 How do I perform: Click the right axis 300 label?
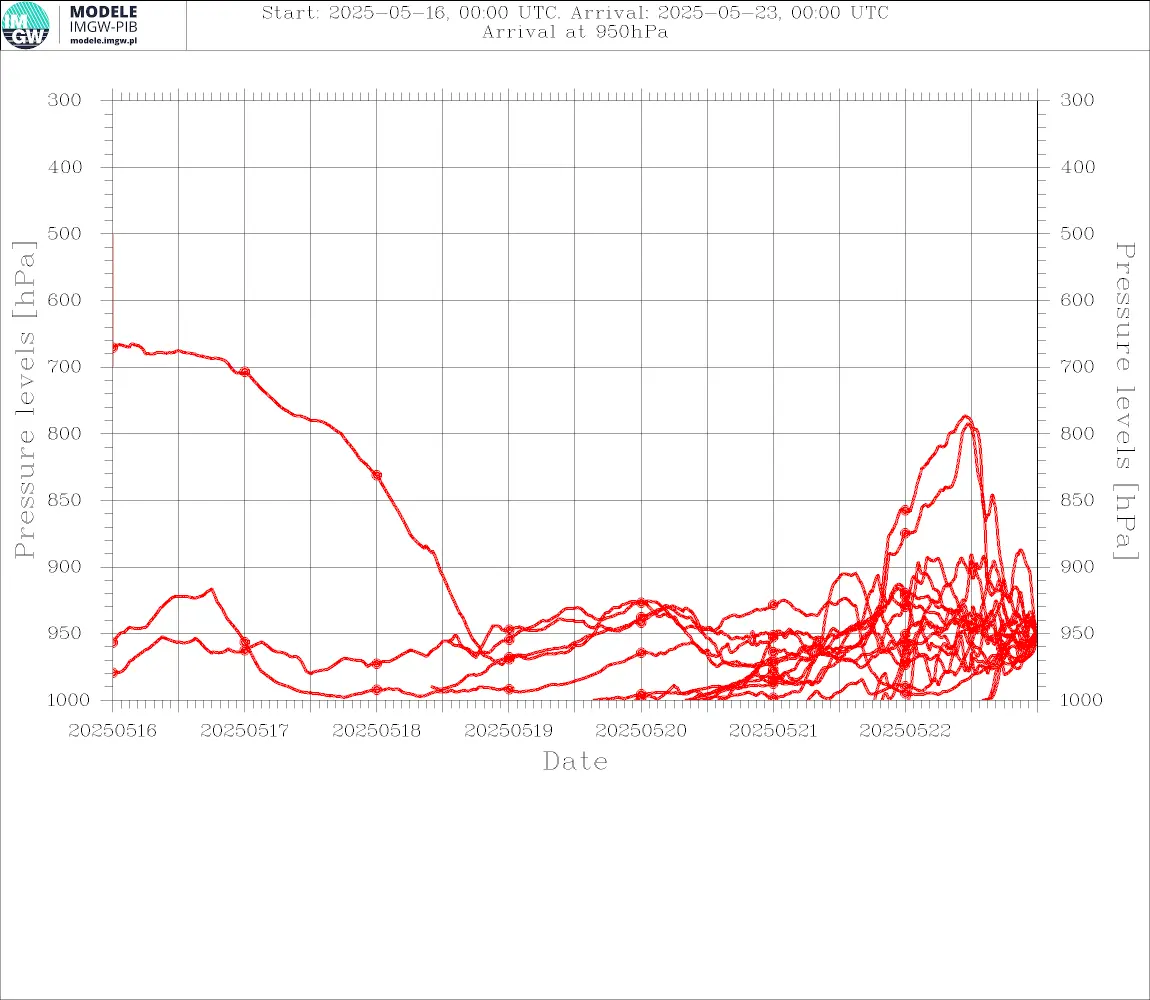(x=1077, y=100)
